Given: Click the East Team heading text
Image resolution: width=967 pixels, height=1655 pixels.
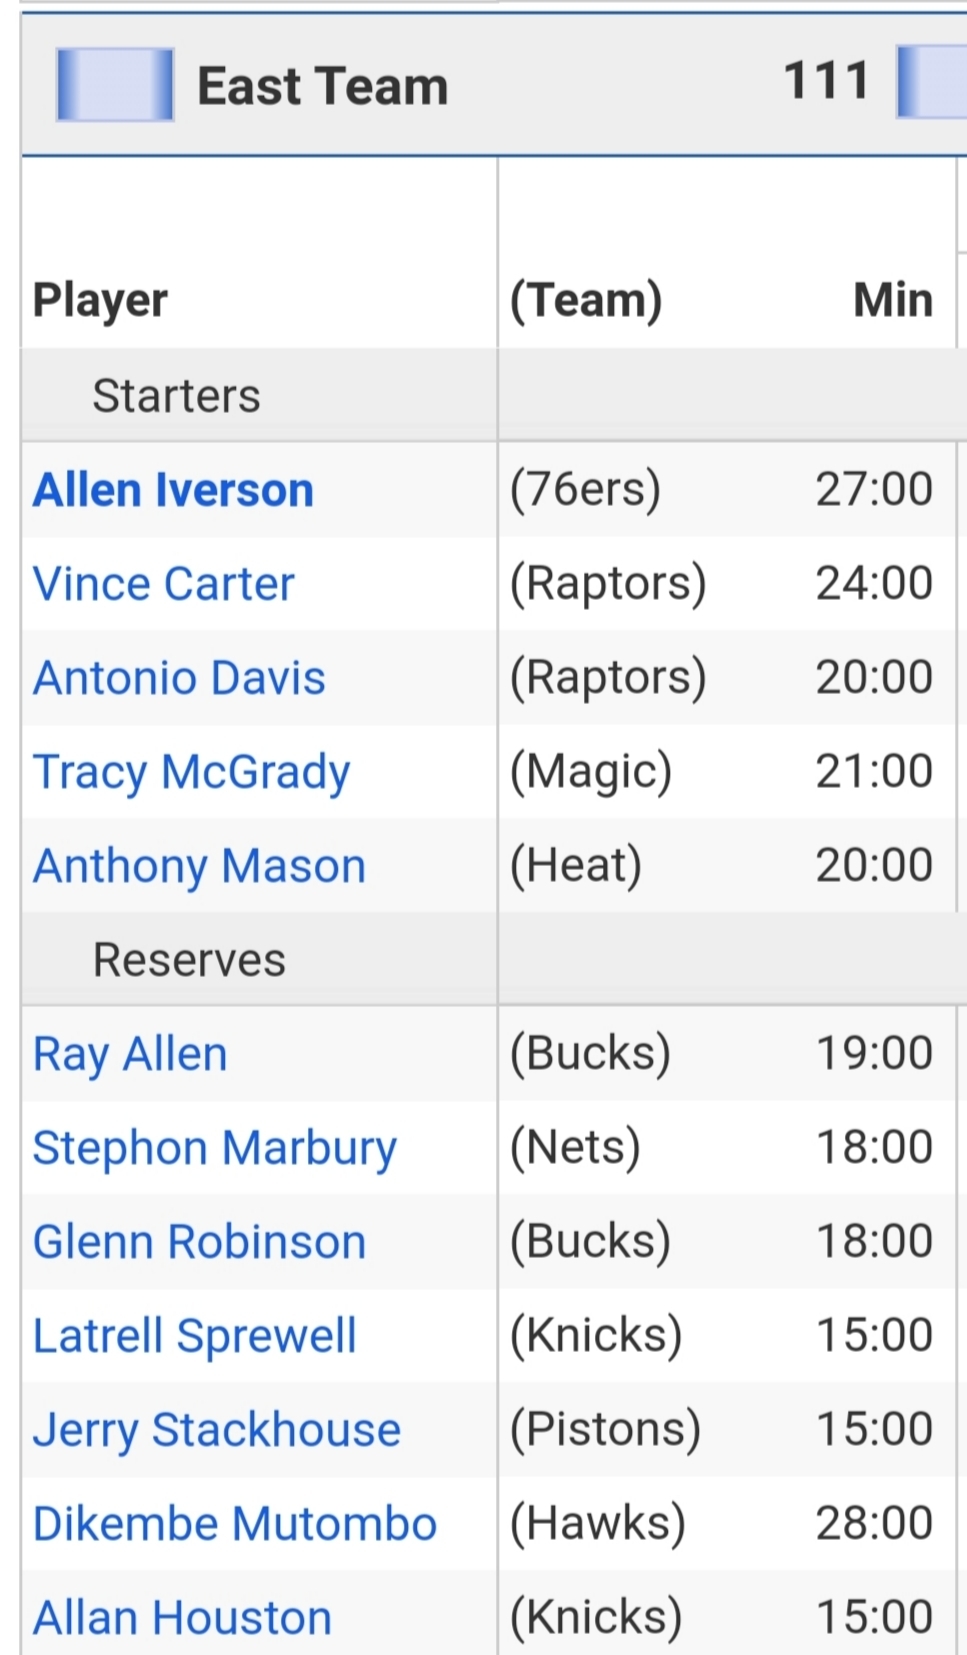Looking at the screenshot, I should 322,86.
